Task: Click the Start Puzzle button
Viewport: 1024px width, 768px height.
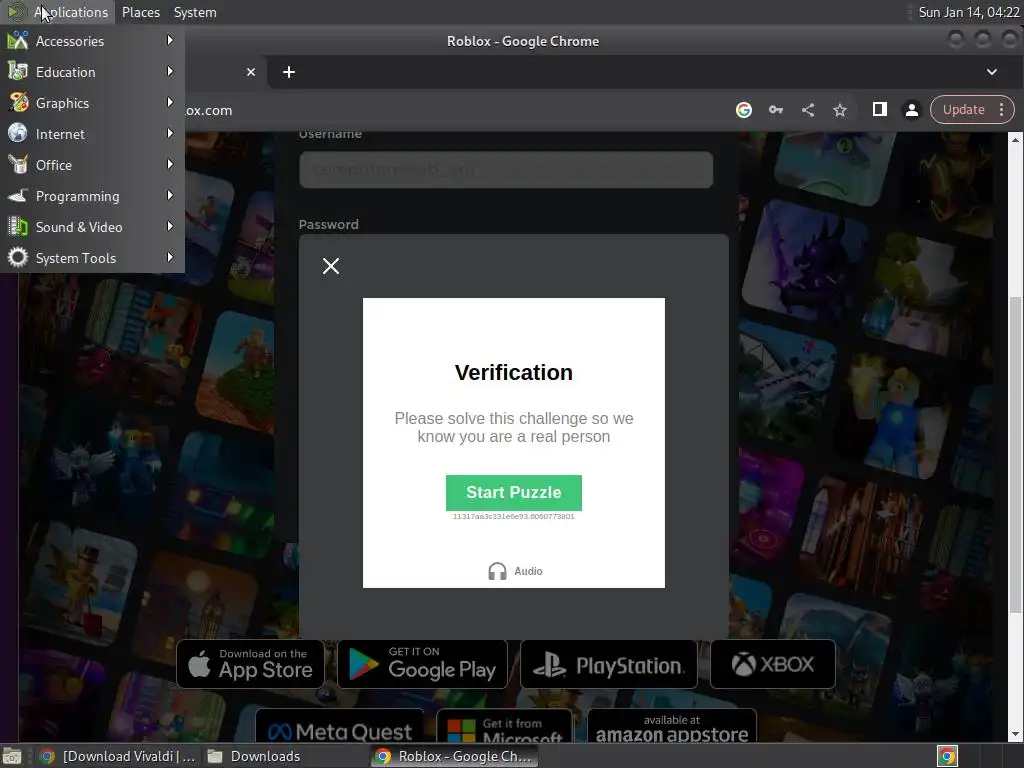Action: 513,492
